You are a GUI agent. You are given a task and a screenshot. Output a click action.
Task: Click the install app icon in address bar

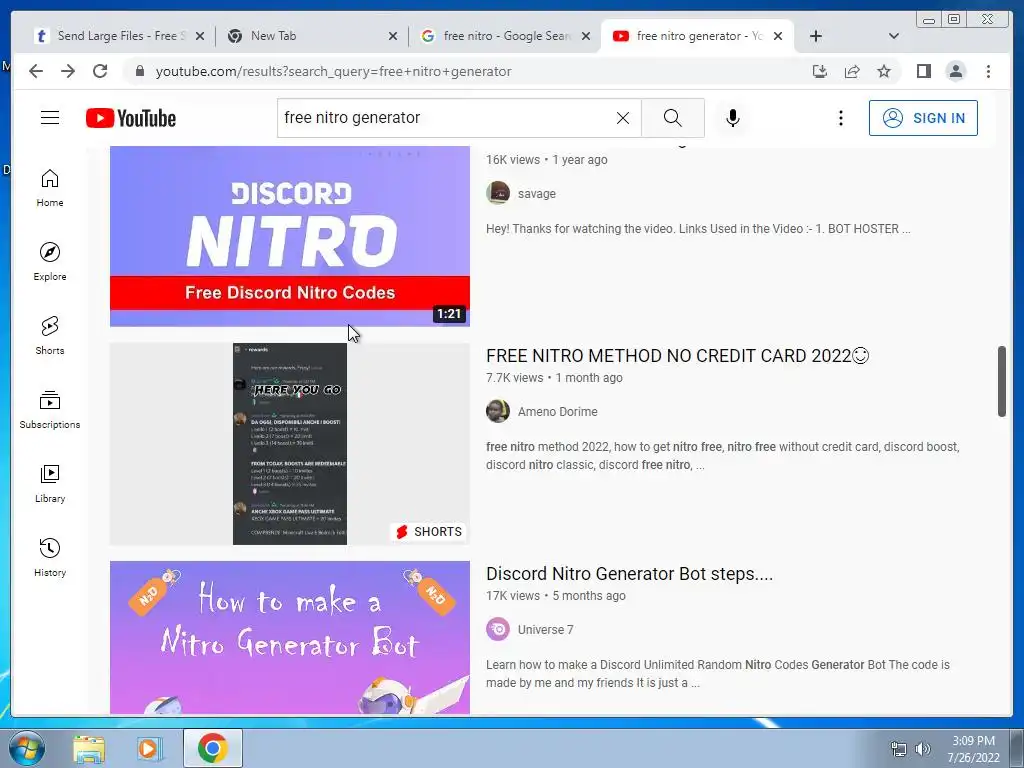820,71
